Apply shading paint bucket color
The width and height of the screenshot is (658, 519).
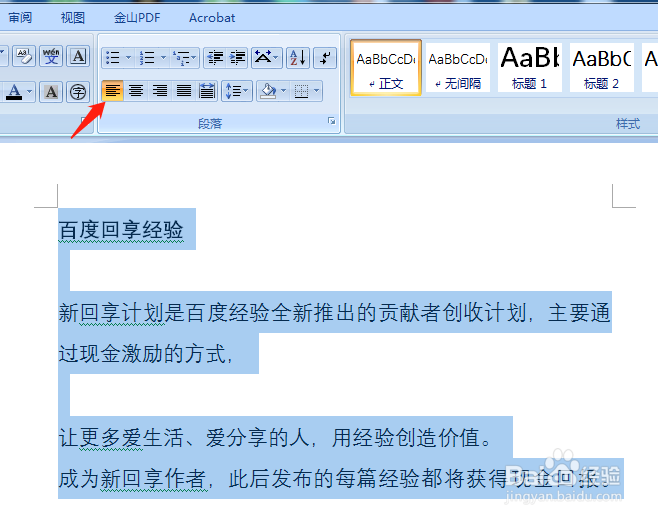tap(268, 91)
